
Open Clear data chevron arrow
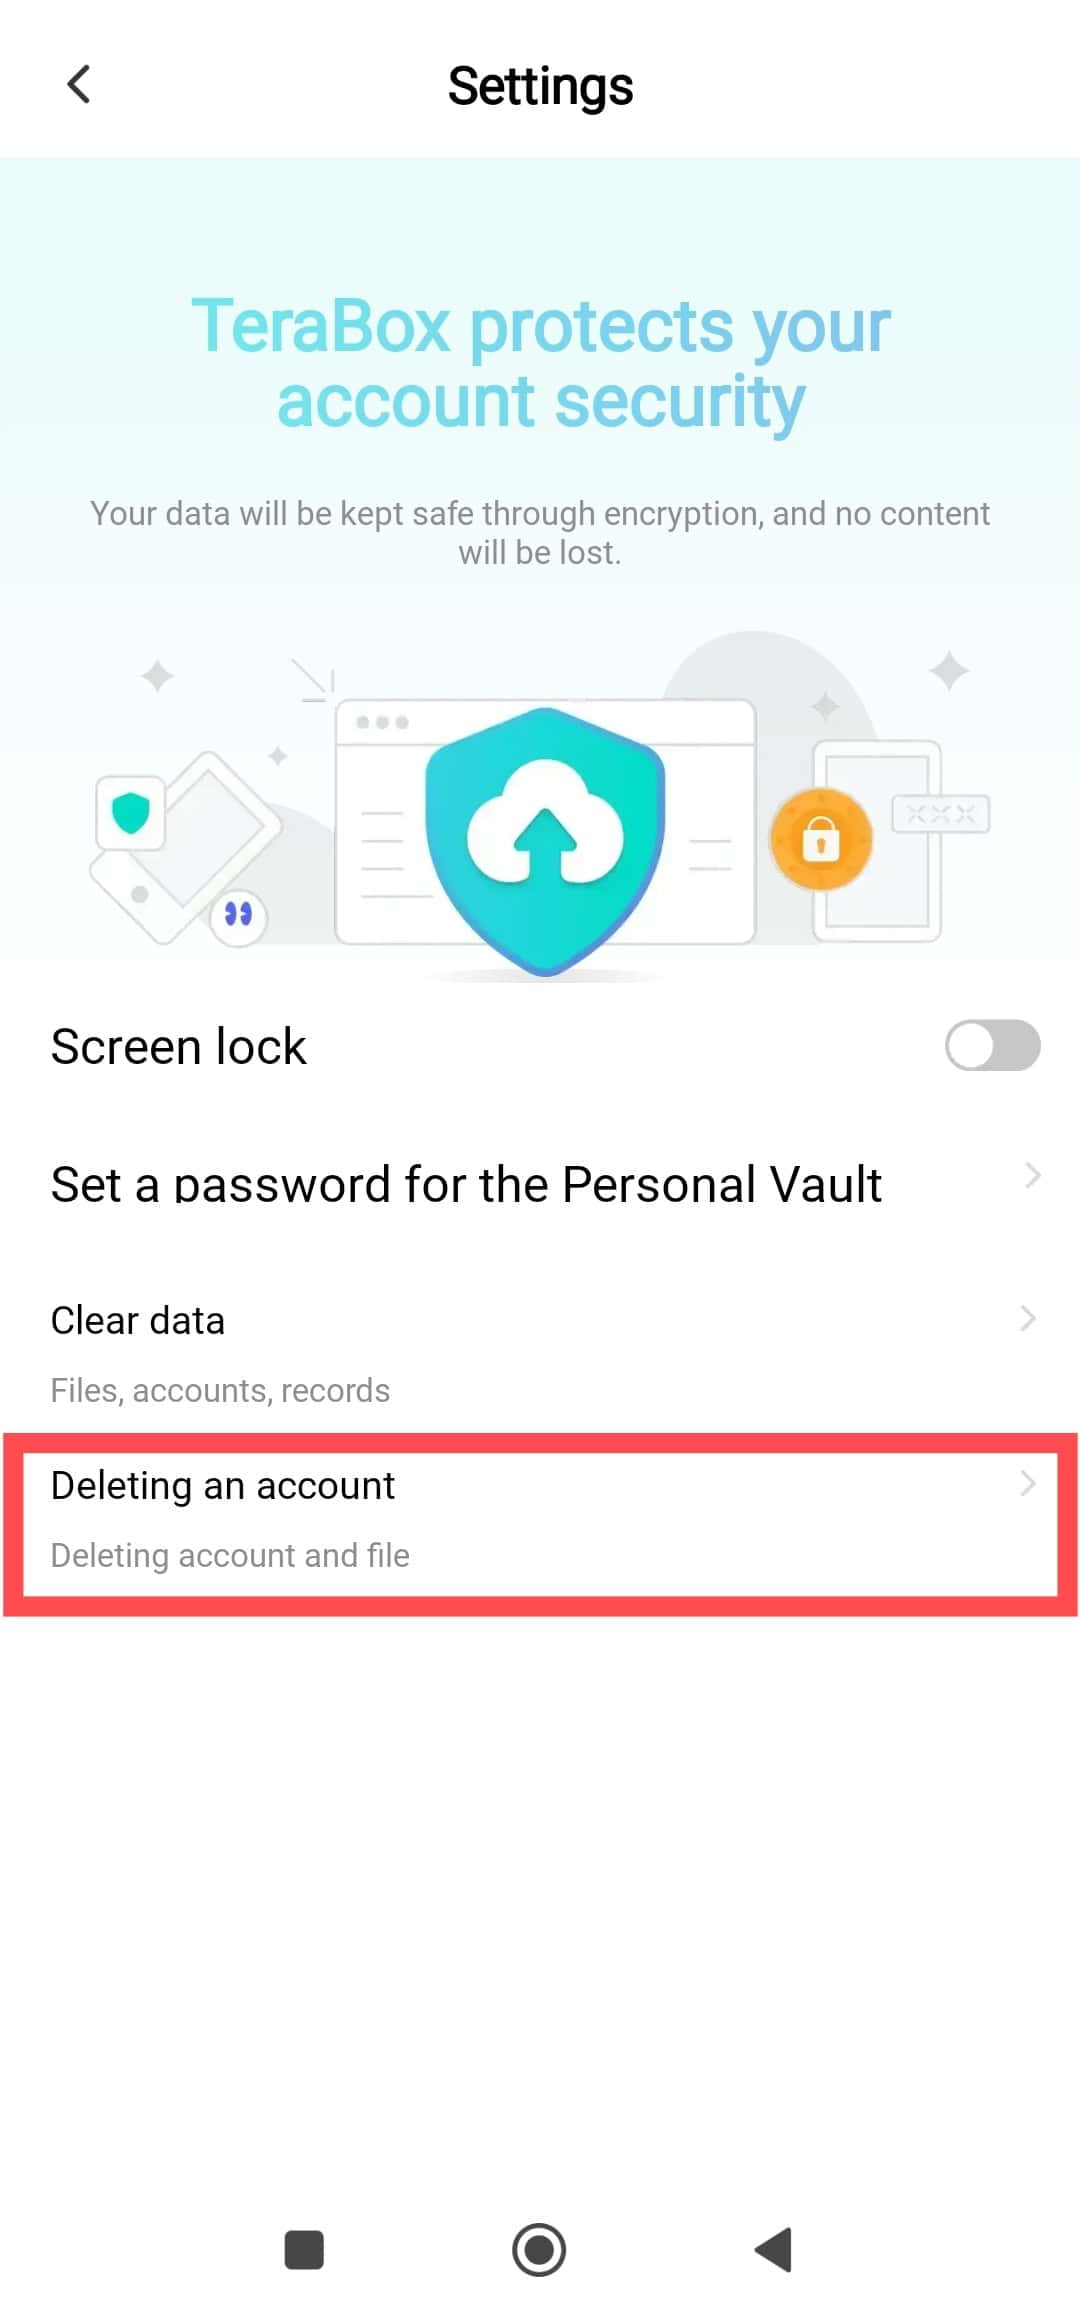pos(1028,1318)
